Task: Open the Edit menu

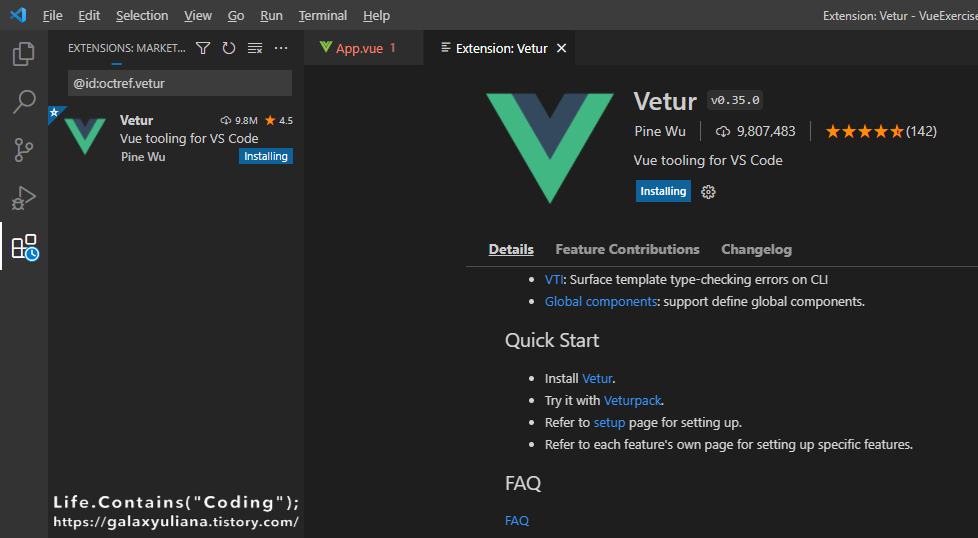Action: click(x=89, y=16)
